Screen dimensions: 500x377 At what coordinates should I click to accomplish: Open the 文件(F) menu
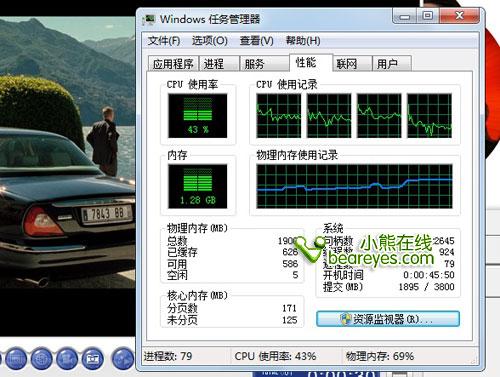(164, 41)
